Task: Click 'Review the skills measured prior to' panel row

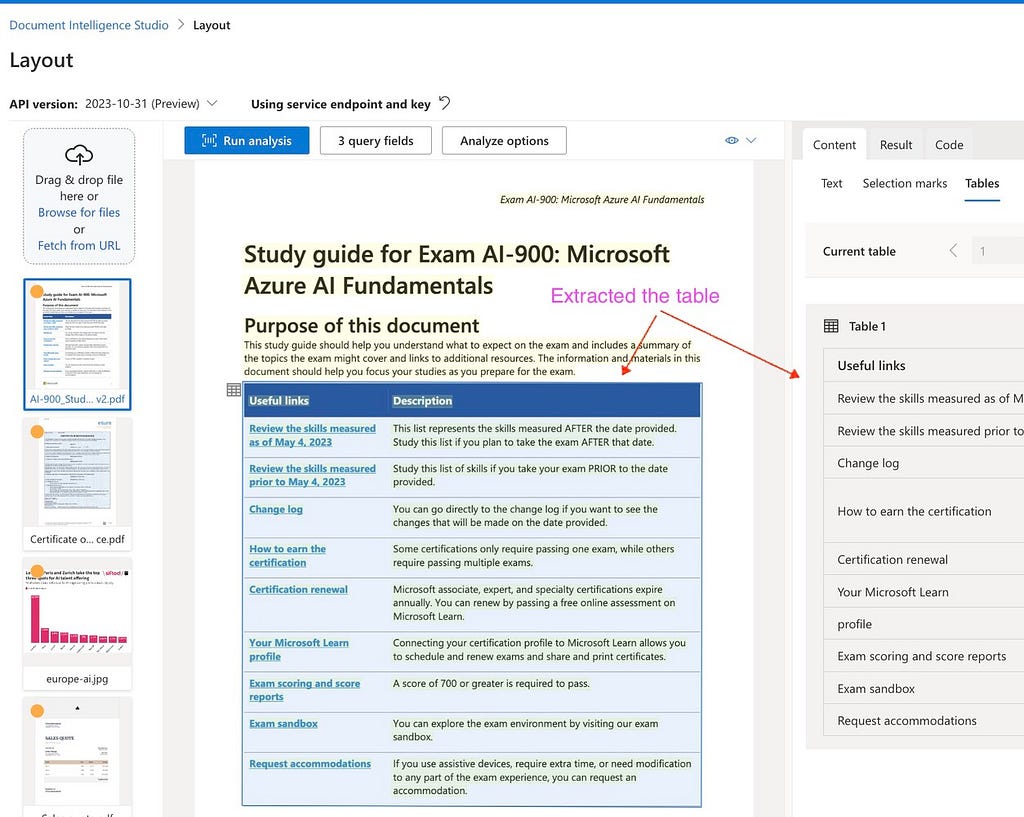Action: (923, 431)
